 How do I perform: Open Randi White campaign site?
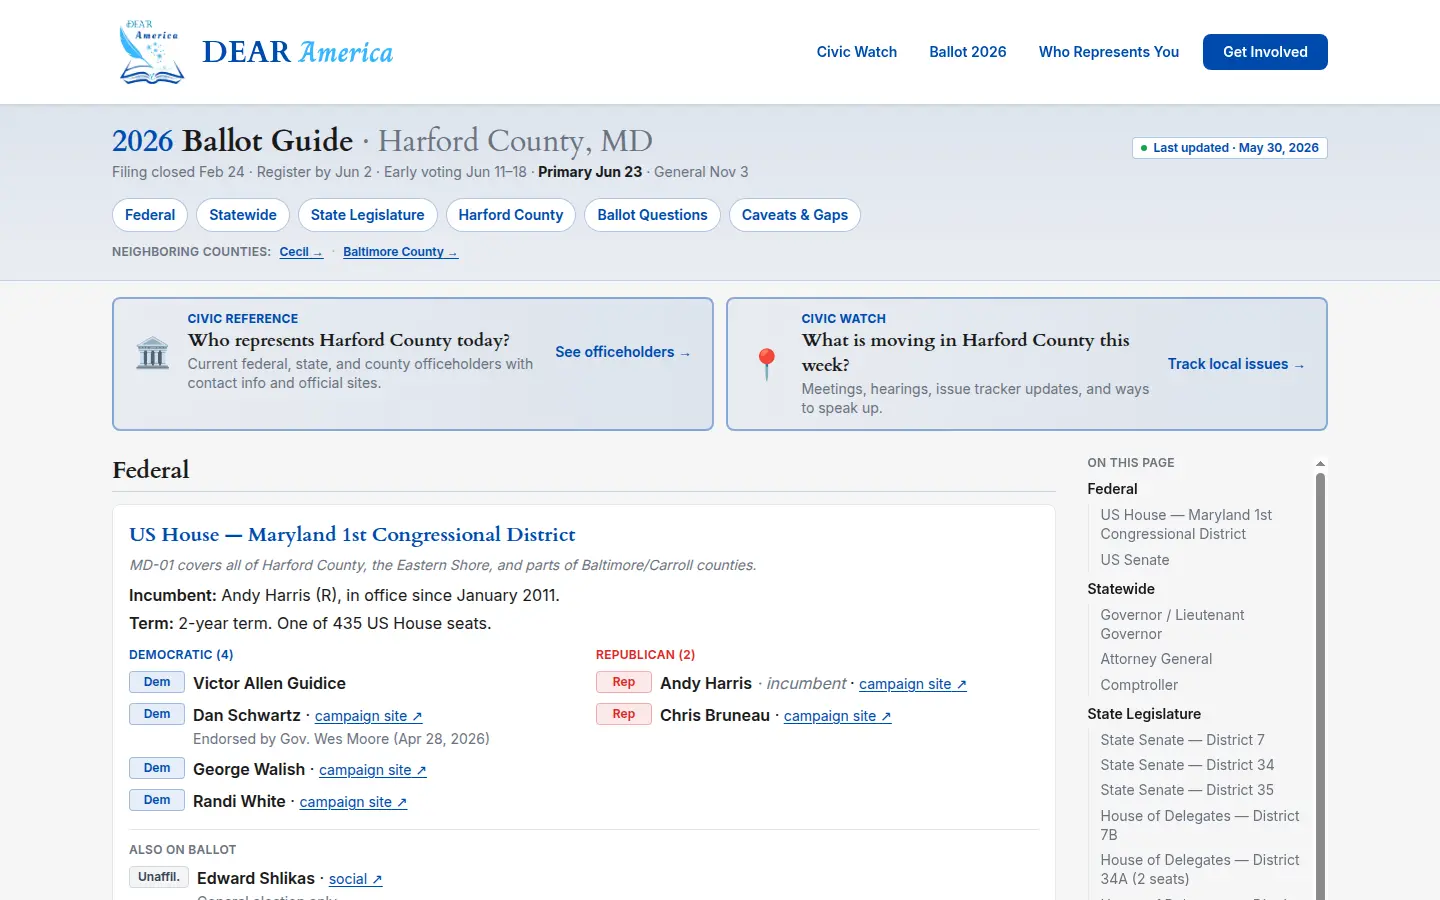(353, 802)
